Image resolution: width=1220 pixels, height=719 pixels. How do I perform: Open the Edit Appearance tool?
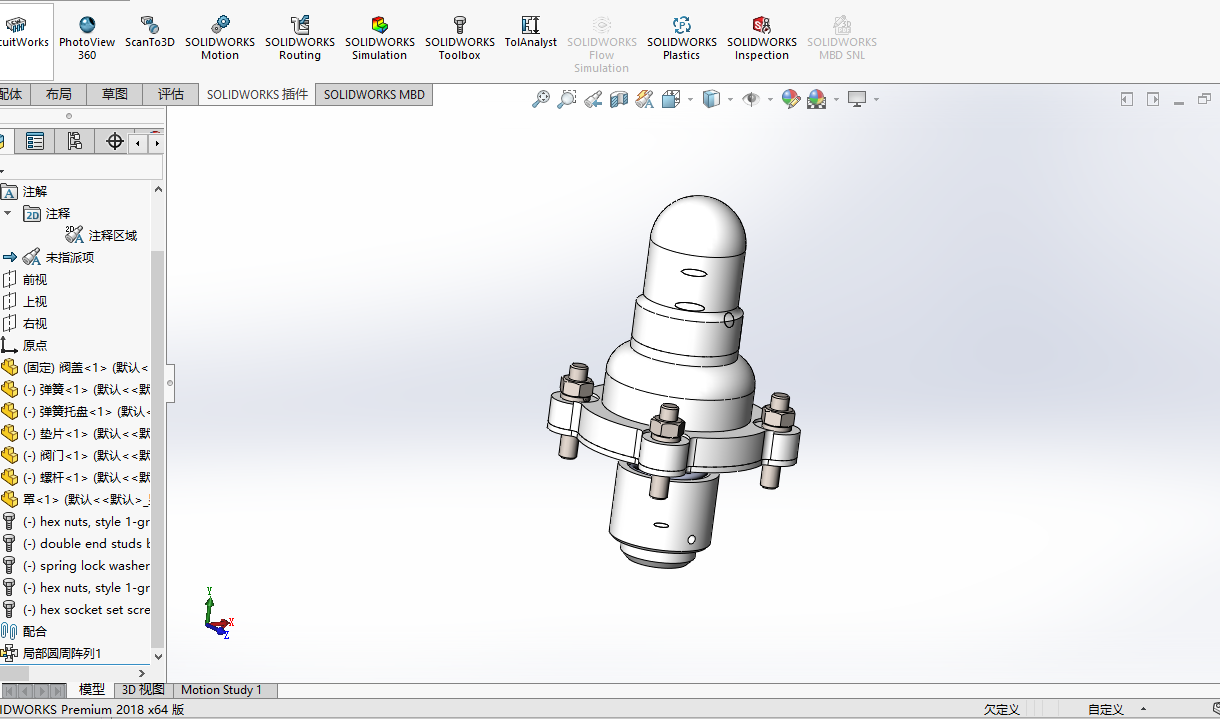[x=791, y=99]
